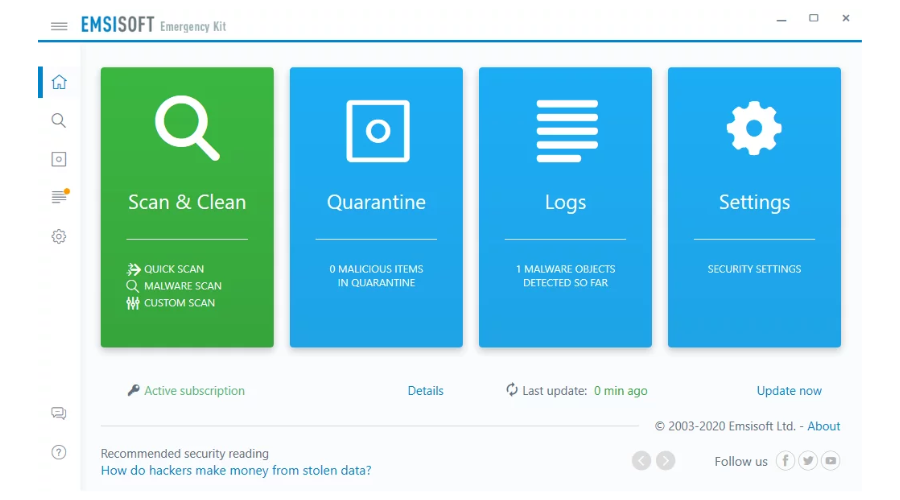Open the hamburger menu next to Emsisoft logo
The height and width of the screenshot is (500, 900).
click(x=59, y=26)
